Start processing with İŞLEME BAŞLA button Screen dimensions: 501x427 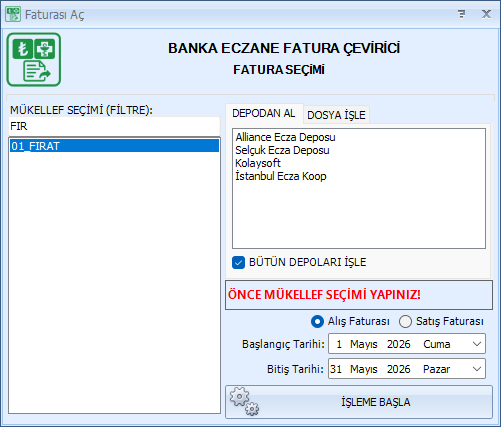tap(359, 402)
